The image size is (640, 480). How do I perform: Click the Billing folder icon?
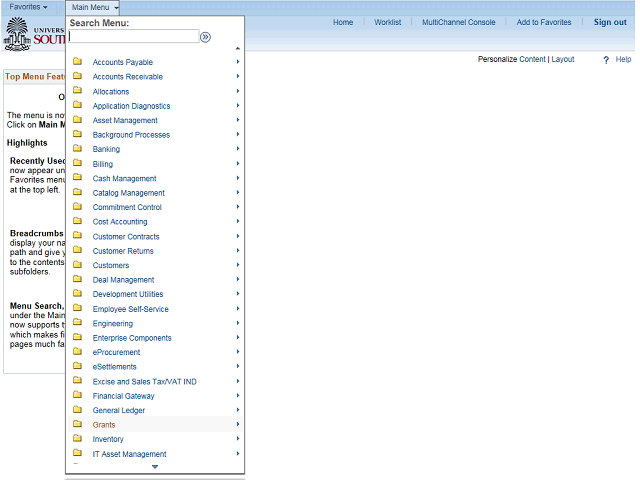tap(78, 163)
